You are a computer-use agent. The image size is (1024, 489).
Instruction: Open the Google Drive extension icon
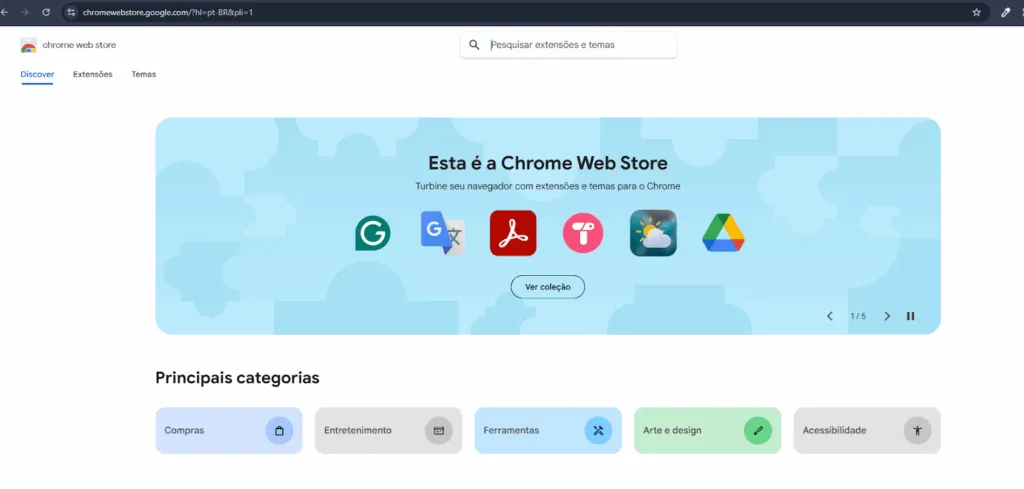click(x=723, y=233)
